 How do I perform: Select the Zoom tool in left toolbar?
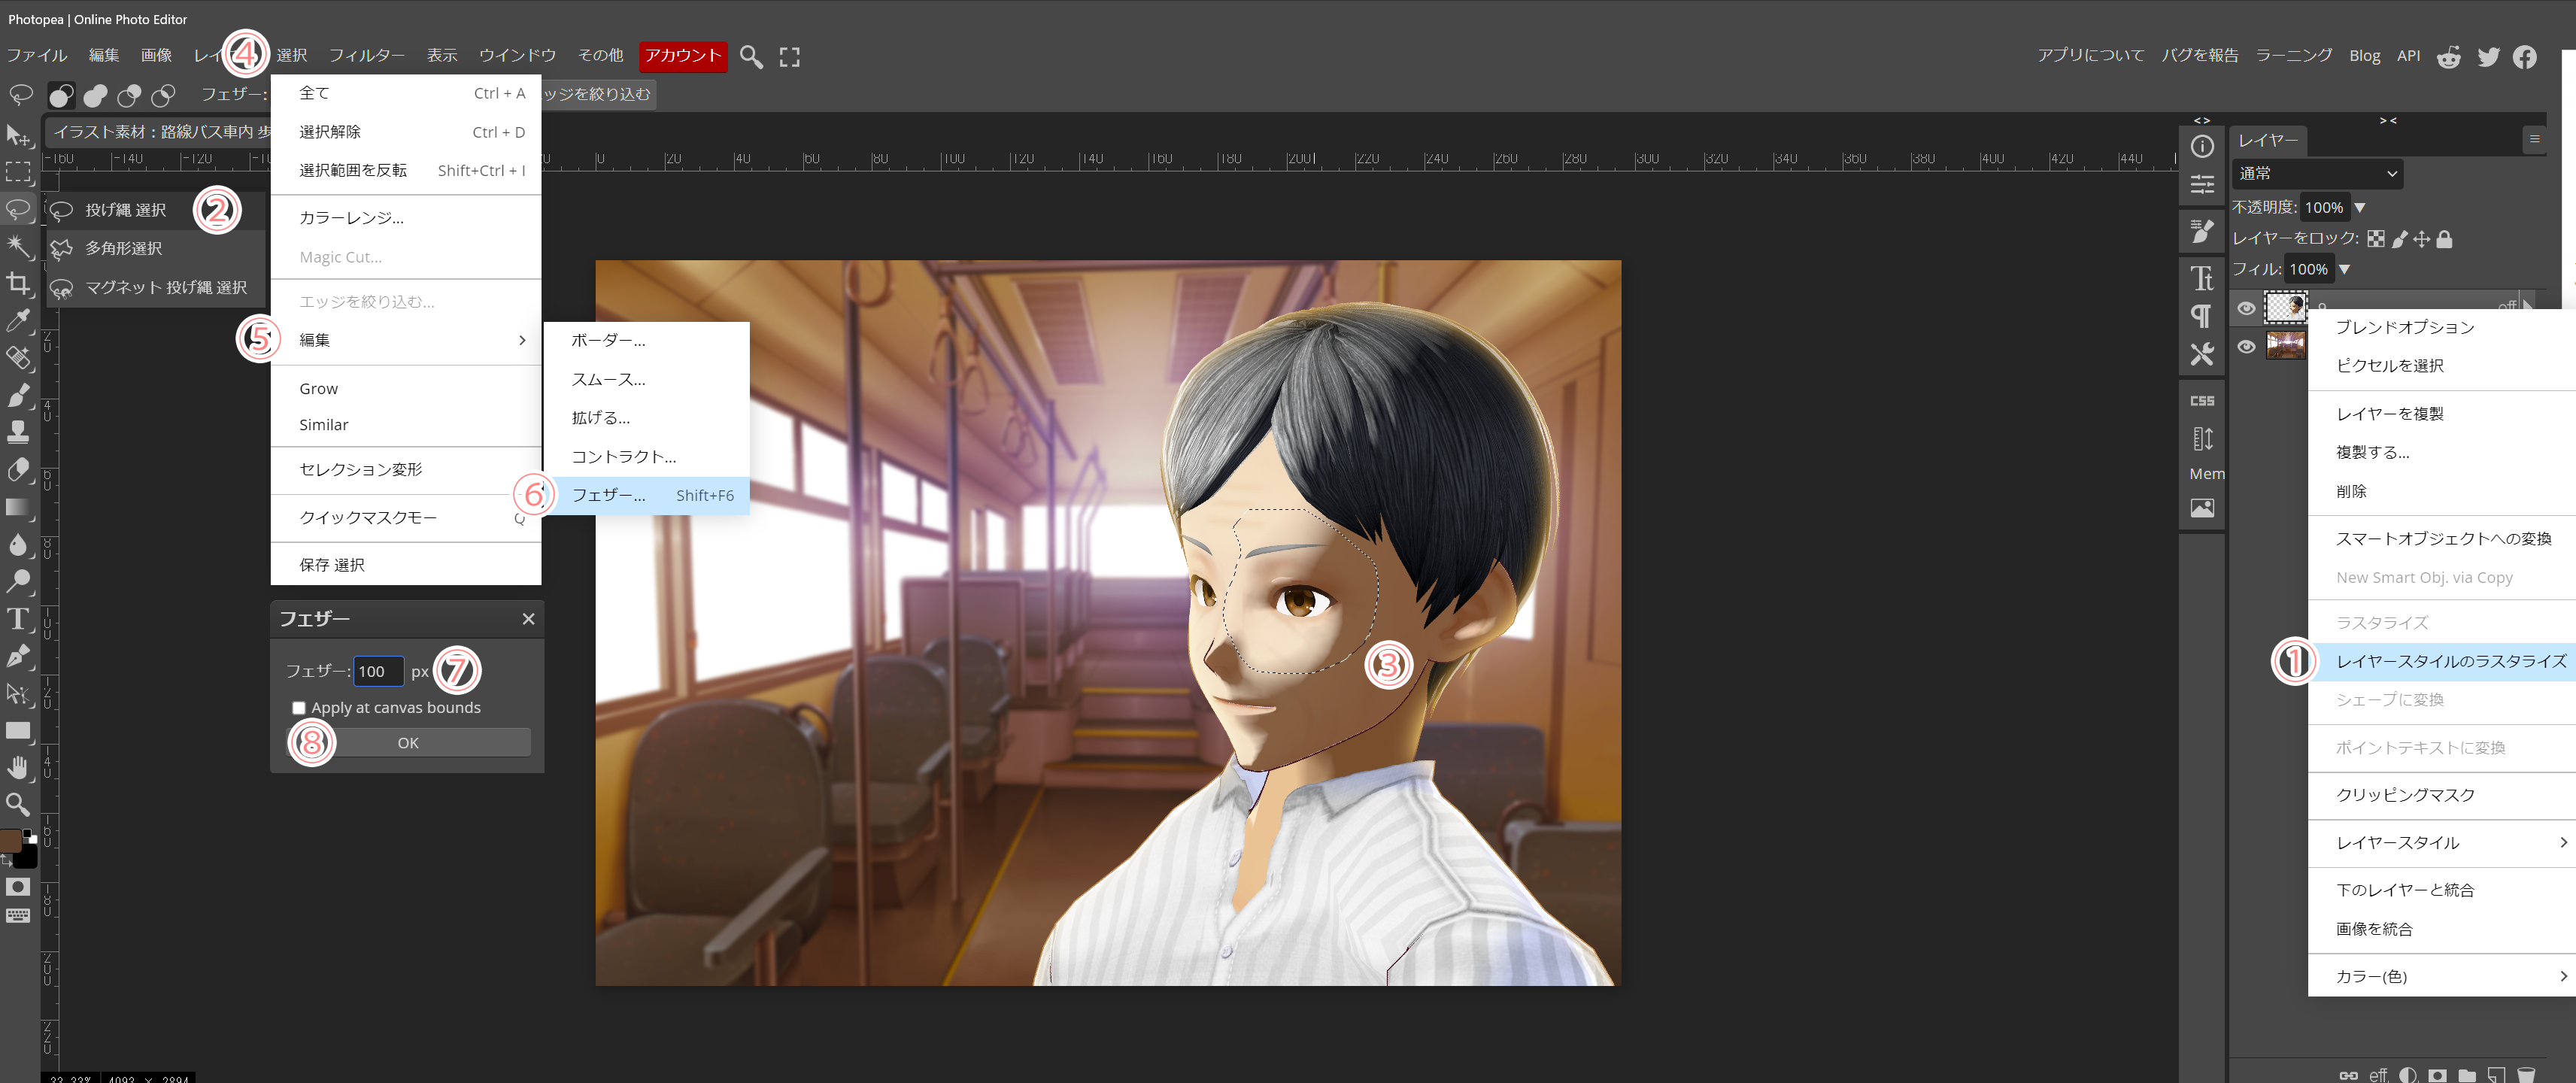click(18, 805)
